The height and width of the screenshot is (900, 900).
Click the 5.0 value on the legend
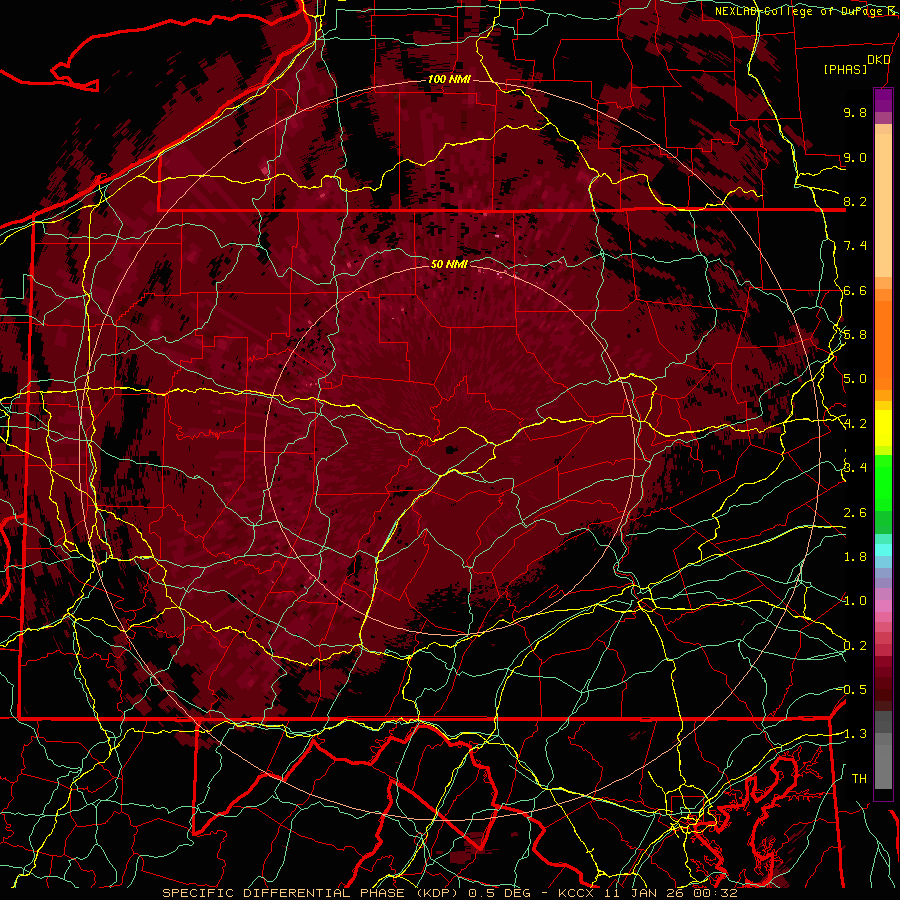point(855,379)
